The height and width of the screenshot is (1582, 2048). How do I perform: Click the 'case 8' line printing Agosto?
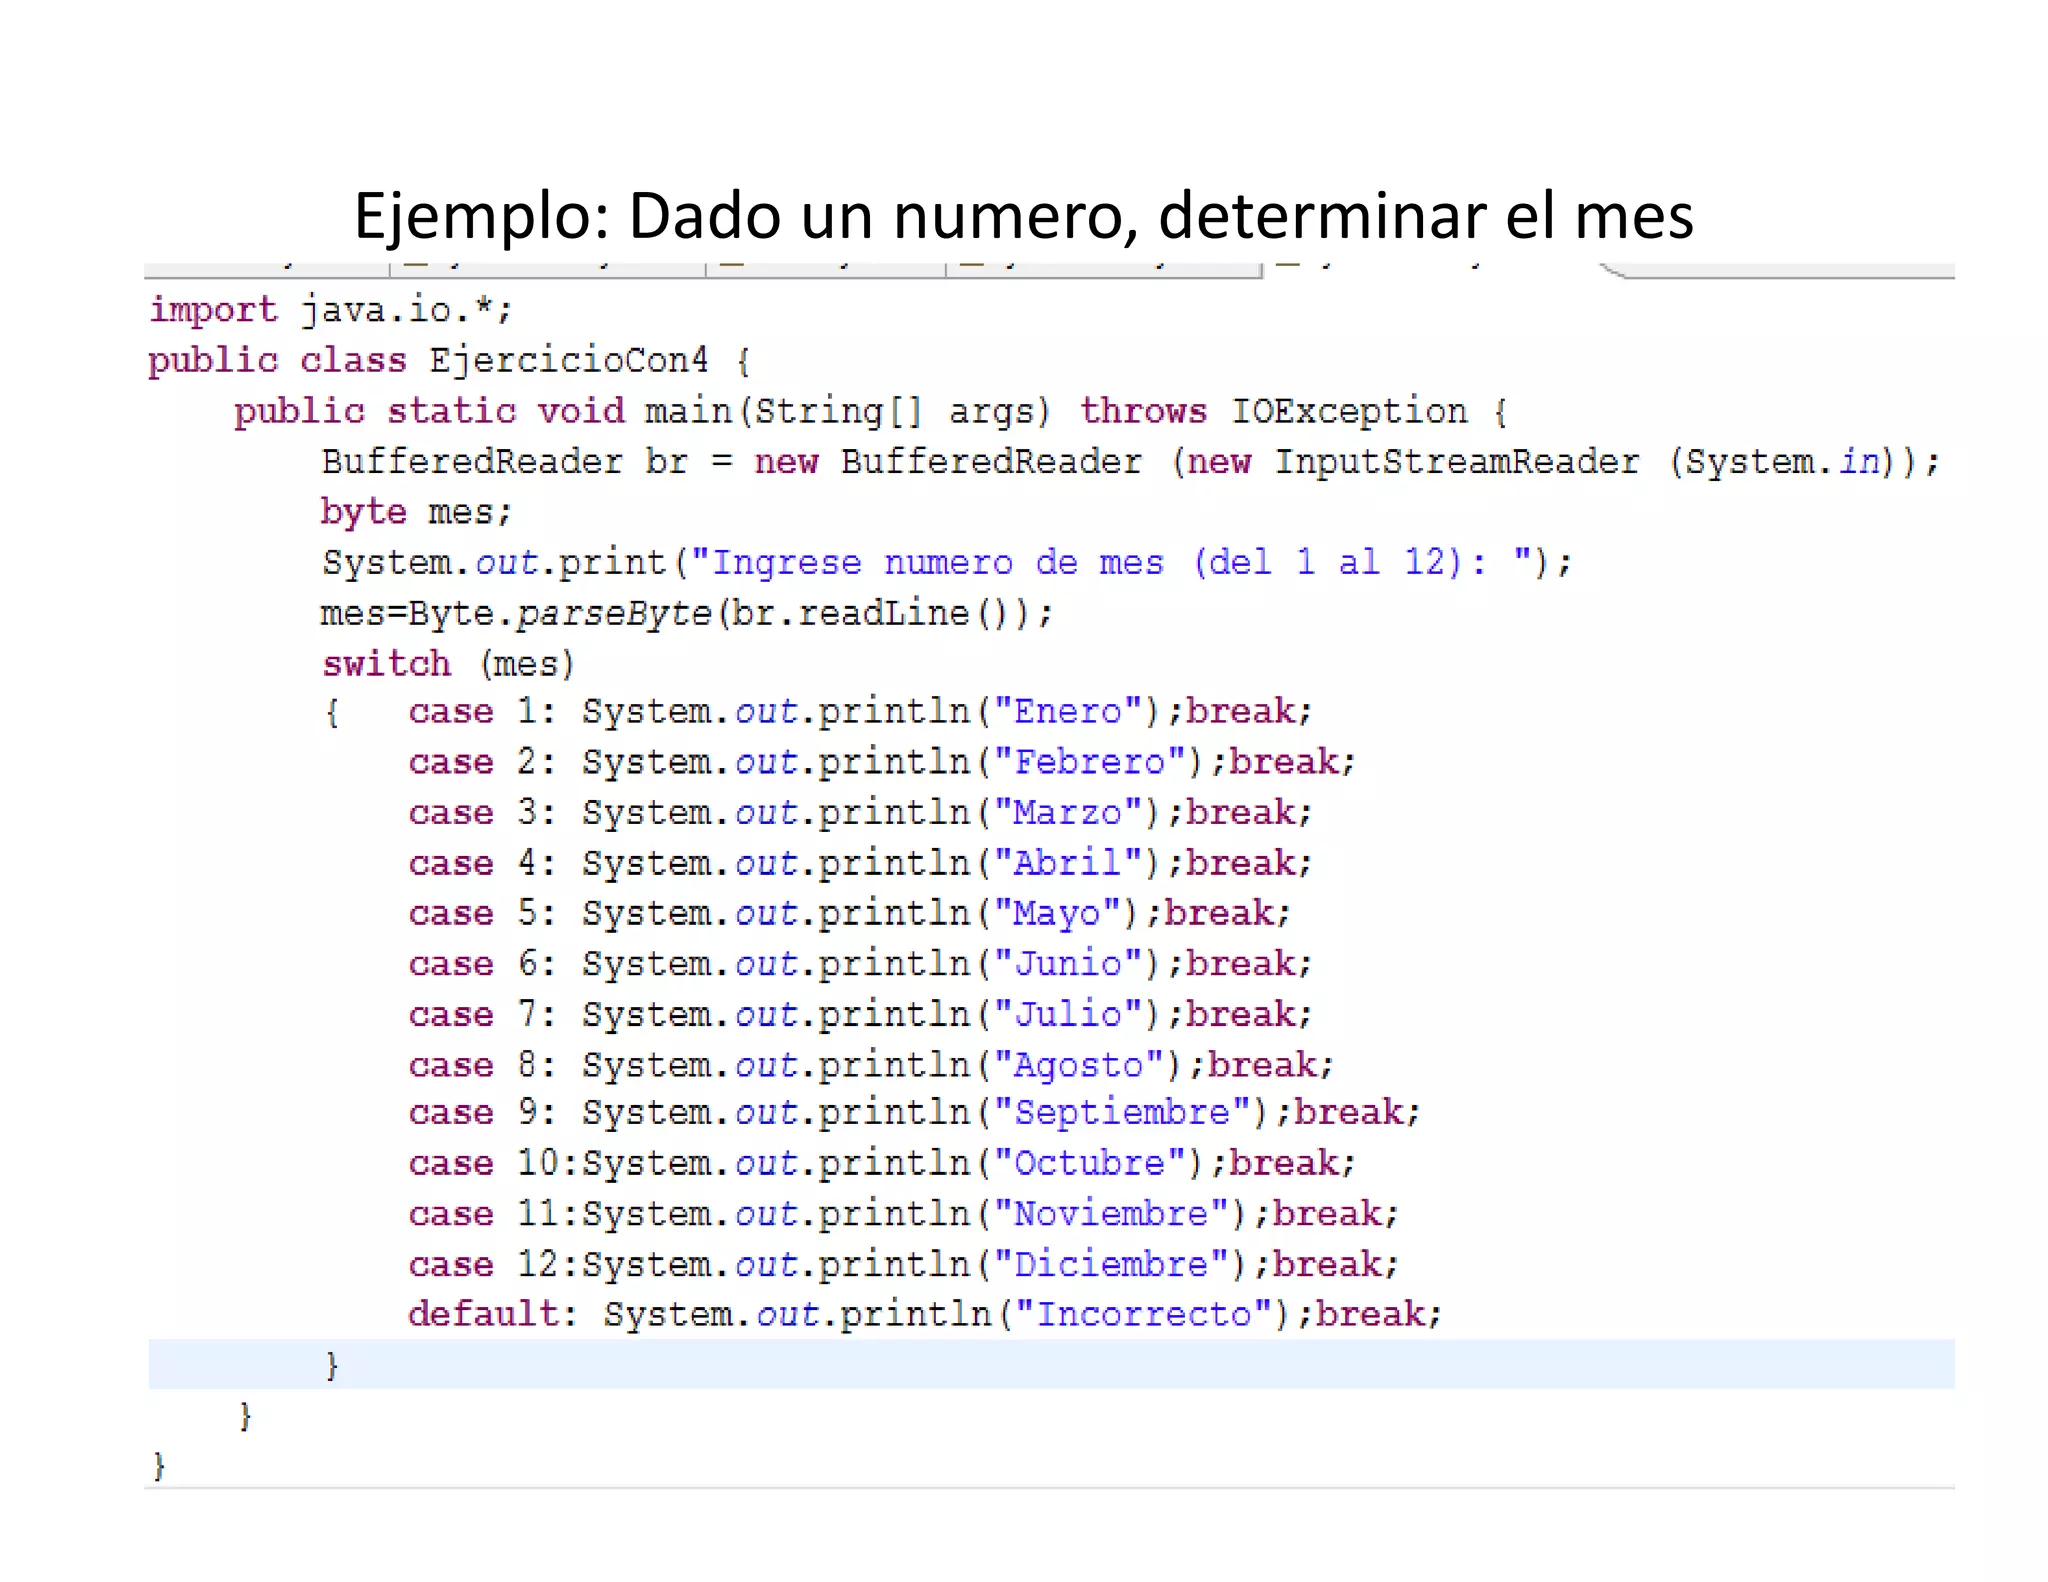tap(871, 1066)
